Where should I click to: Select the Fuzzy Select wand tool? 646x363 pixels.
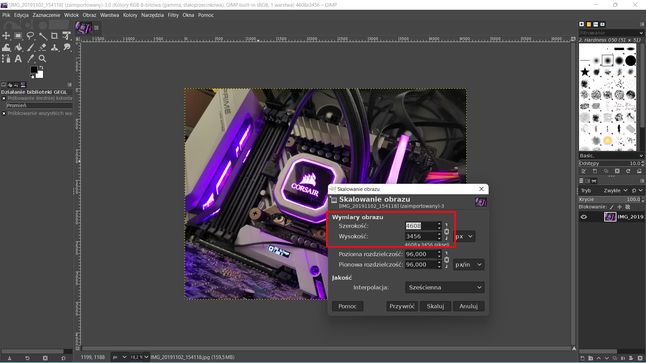pyautogui.click(x=42, y=36)
